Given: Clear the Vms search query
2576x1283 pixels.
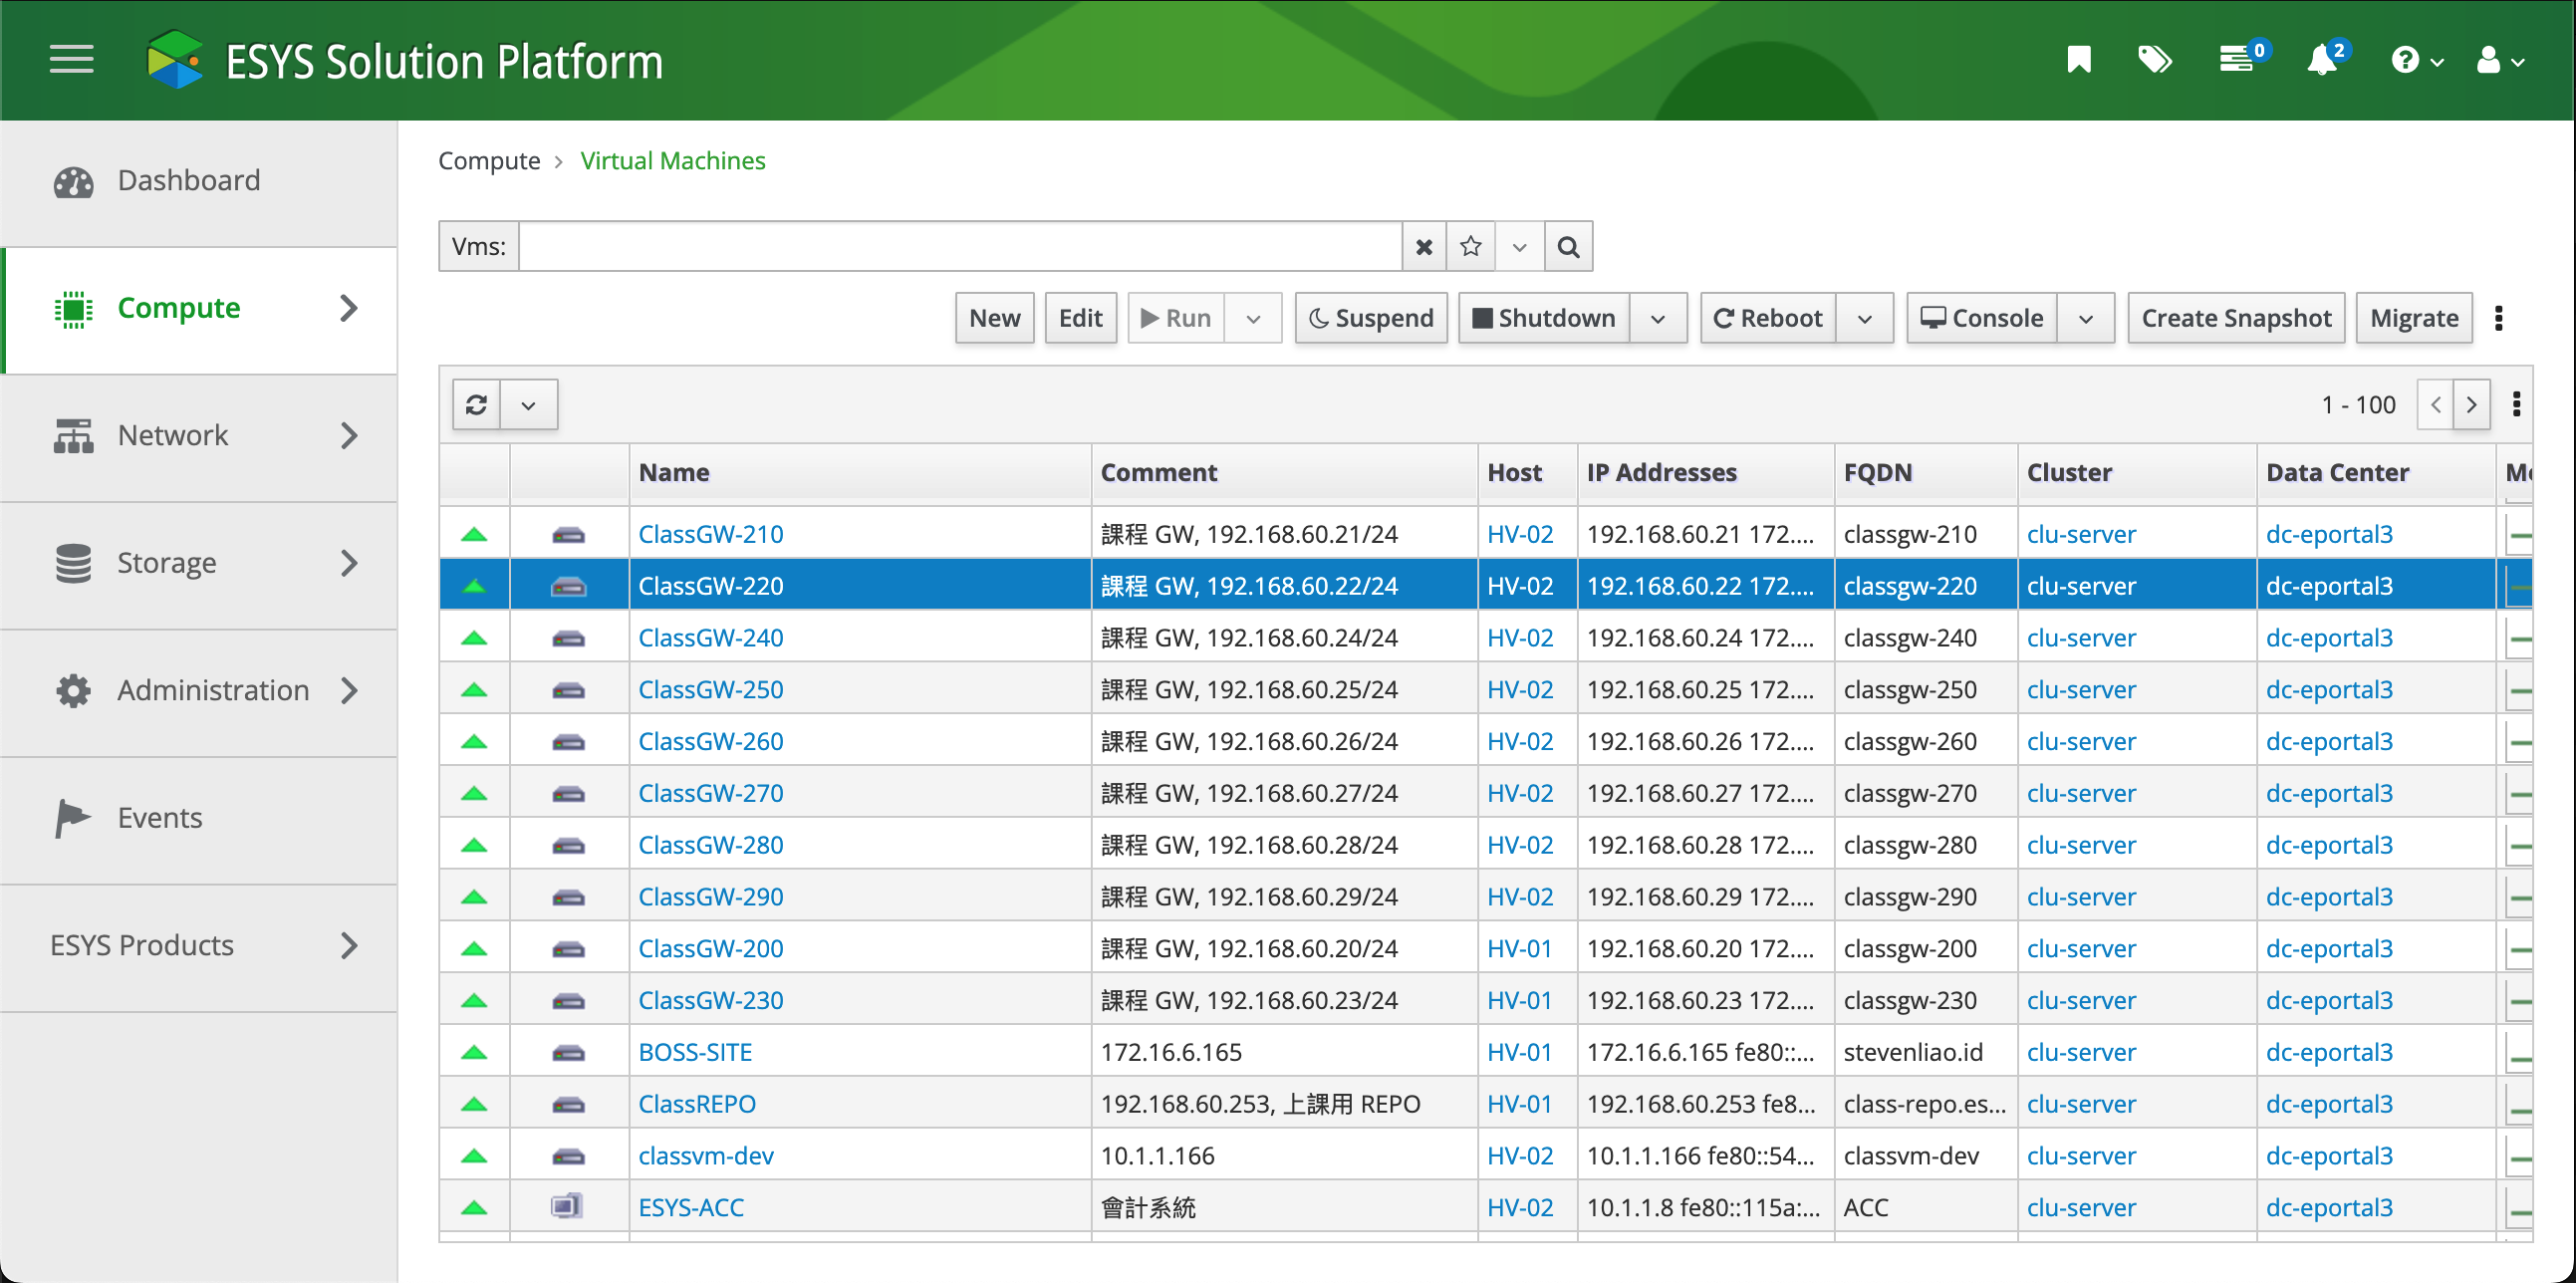Looking at the screenshot, I should [1424, 246].
